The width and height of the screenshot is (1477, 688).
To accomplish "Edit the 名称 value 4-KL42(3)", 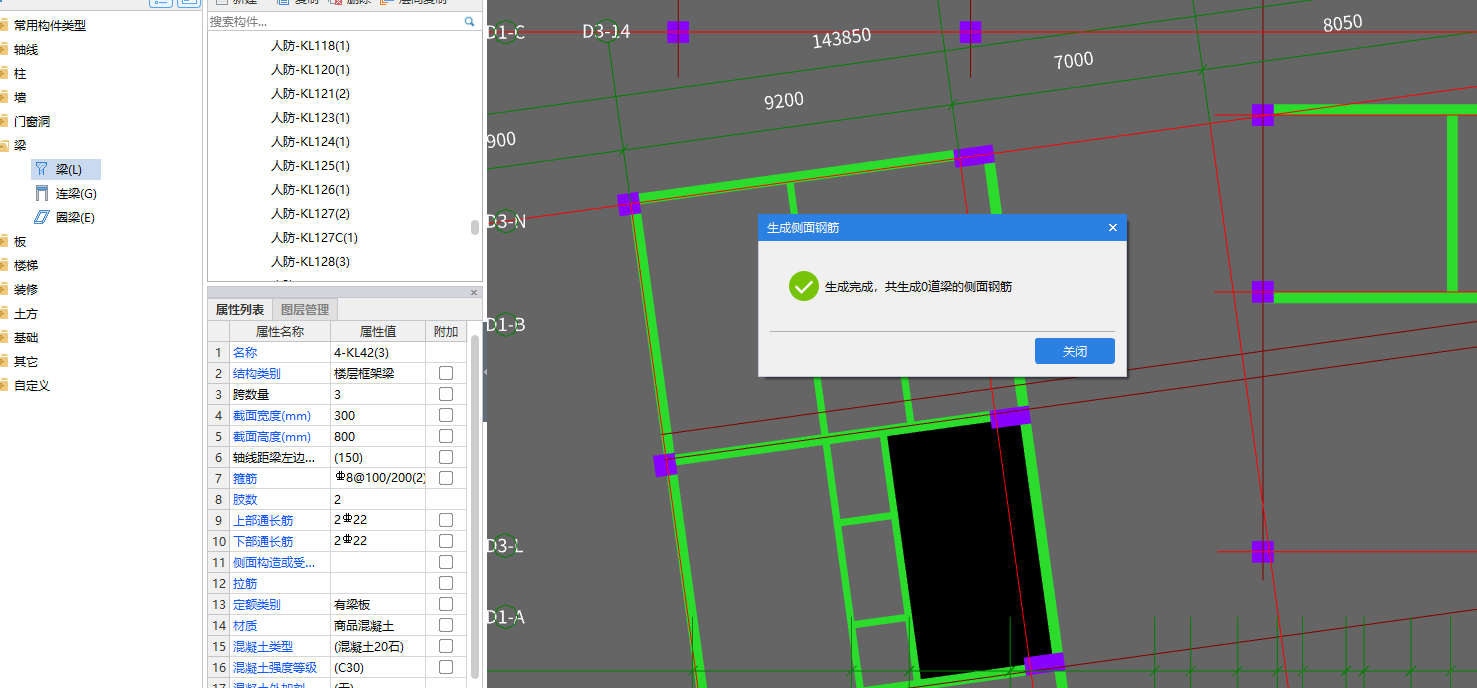I will (x=378, y=352).
